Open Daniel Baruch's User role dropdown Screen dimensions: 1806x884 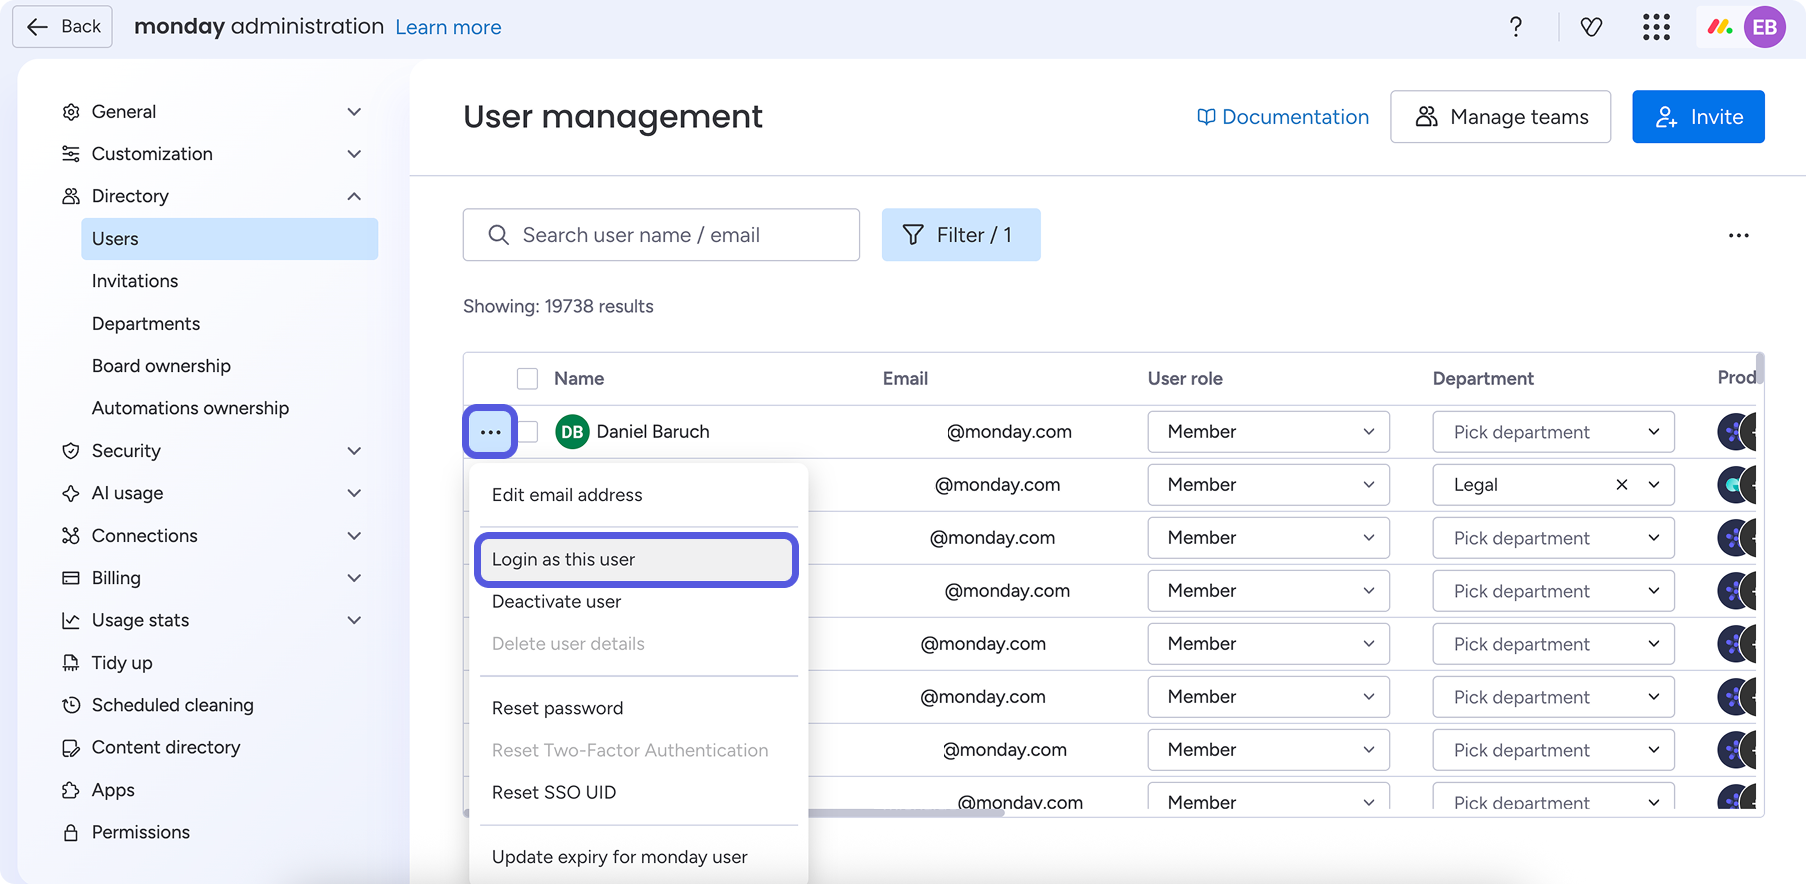click(1268, 432)
